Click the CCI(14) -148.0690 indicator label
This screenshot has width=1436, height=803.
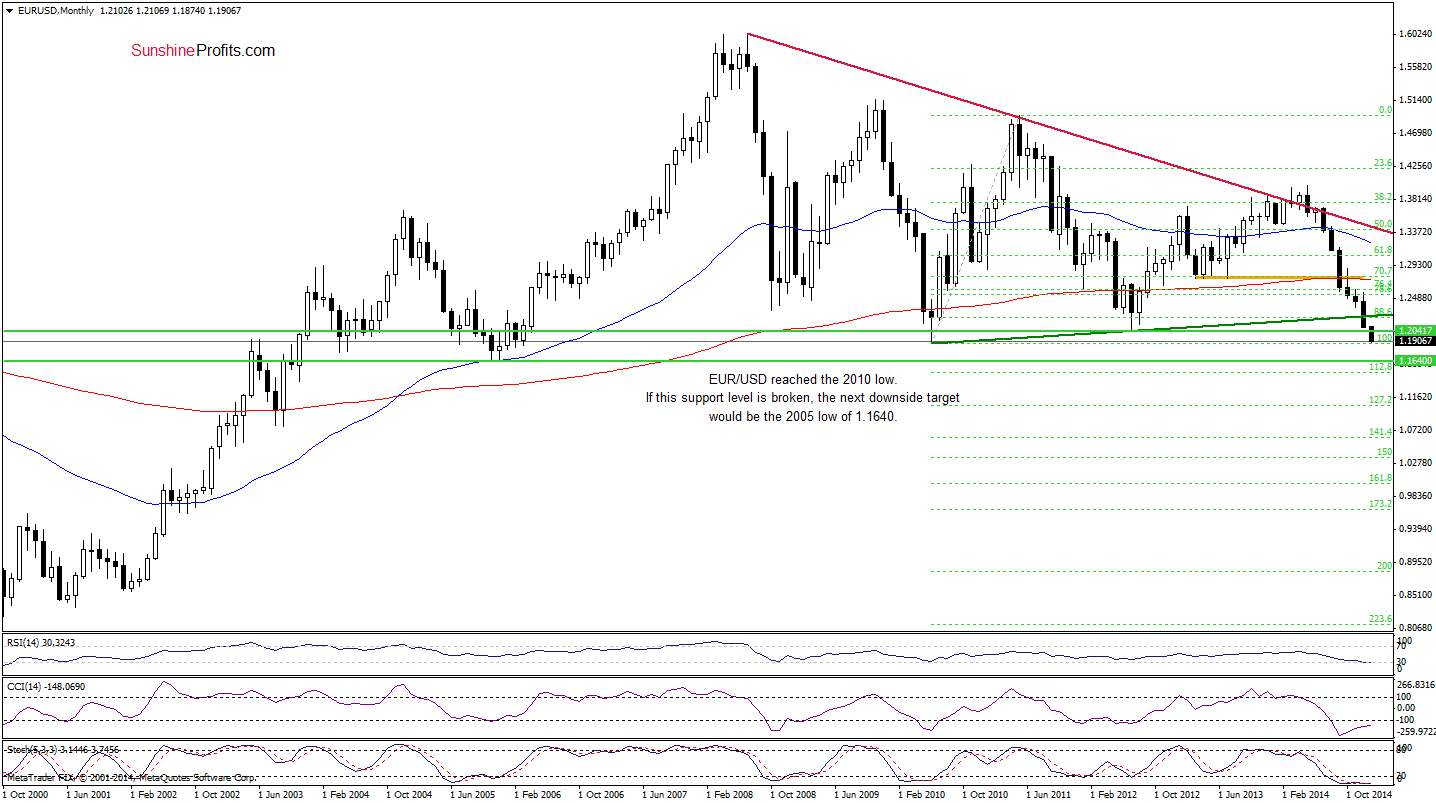46,686
